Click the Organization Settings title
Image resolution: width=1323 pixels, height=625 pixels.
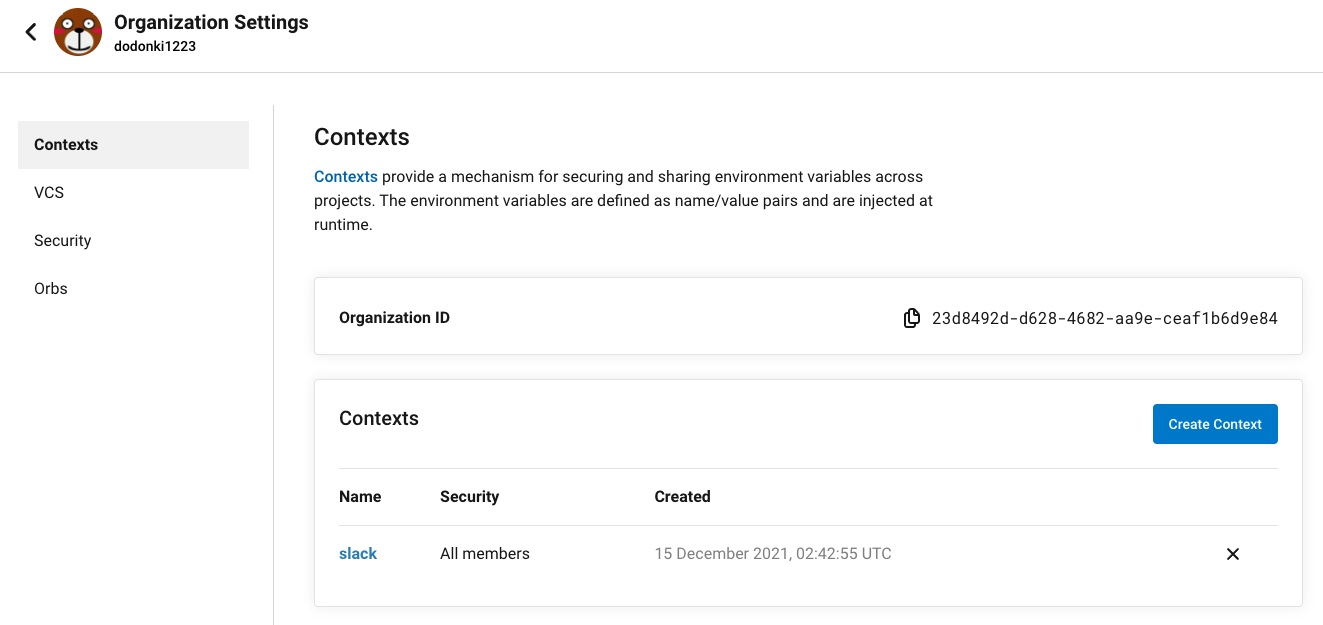[x=211, y=22]
